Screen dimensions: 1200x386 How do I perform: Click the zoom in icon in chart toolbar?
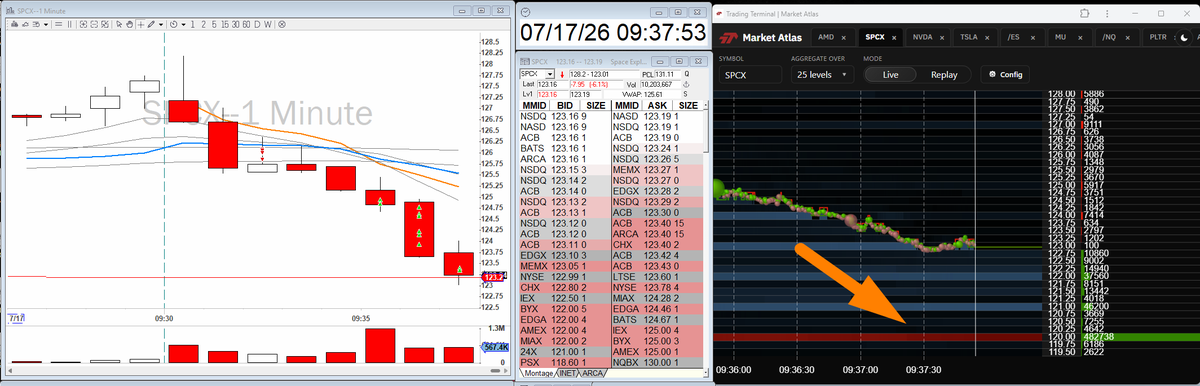[83, 25]
